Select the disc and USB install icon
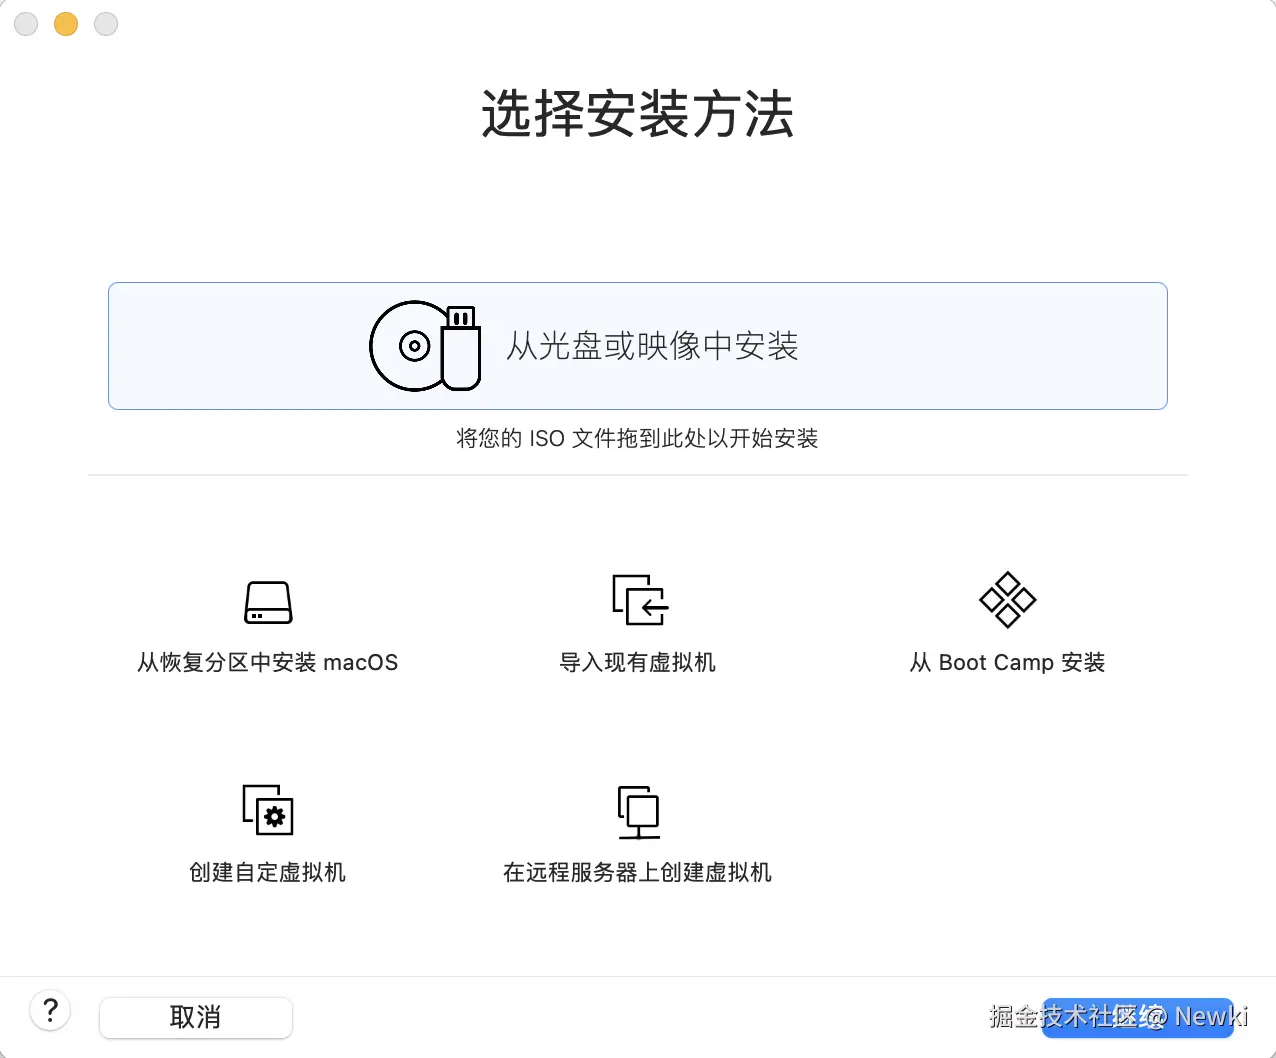This screenshot has height=1058, width=1276. coord(426,346)
